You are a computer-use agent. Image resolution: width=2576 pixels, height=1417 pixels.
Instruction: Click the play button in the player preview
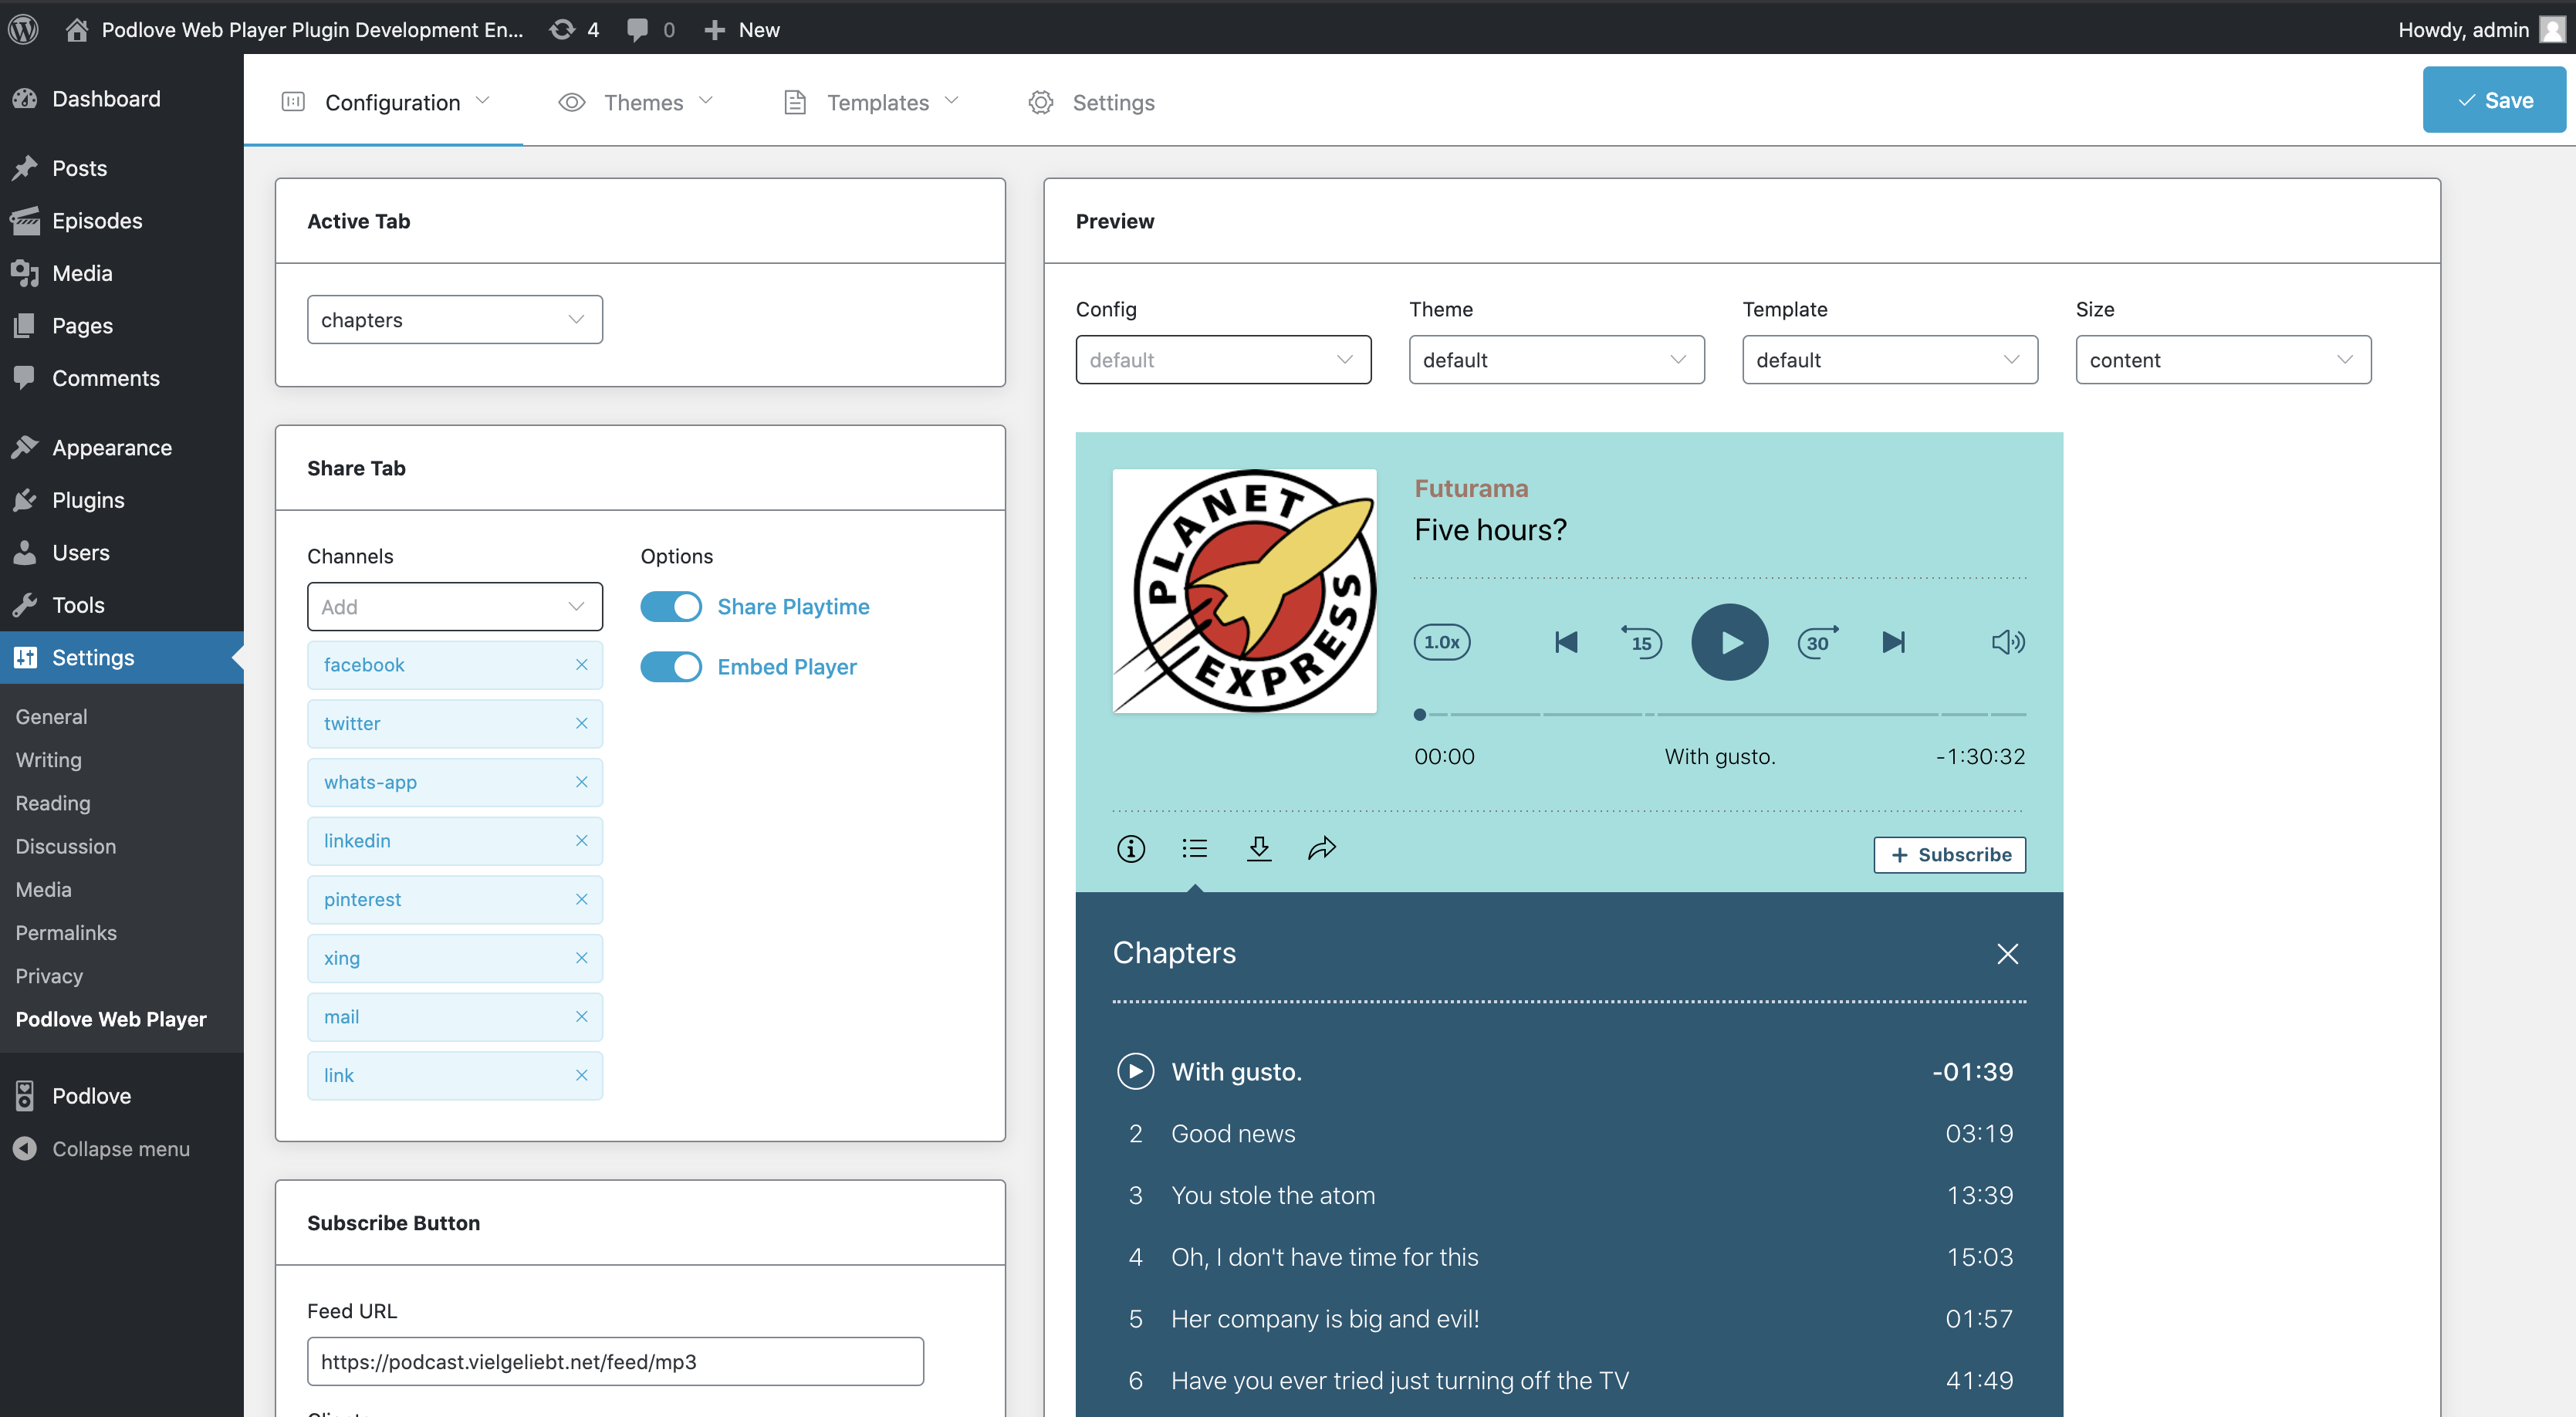coord(1729,642)
